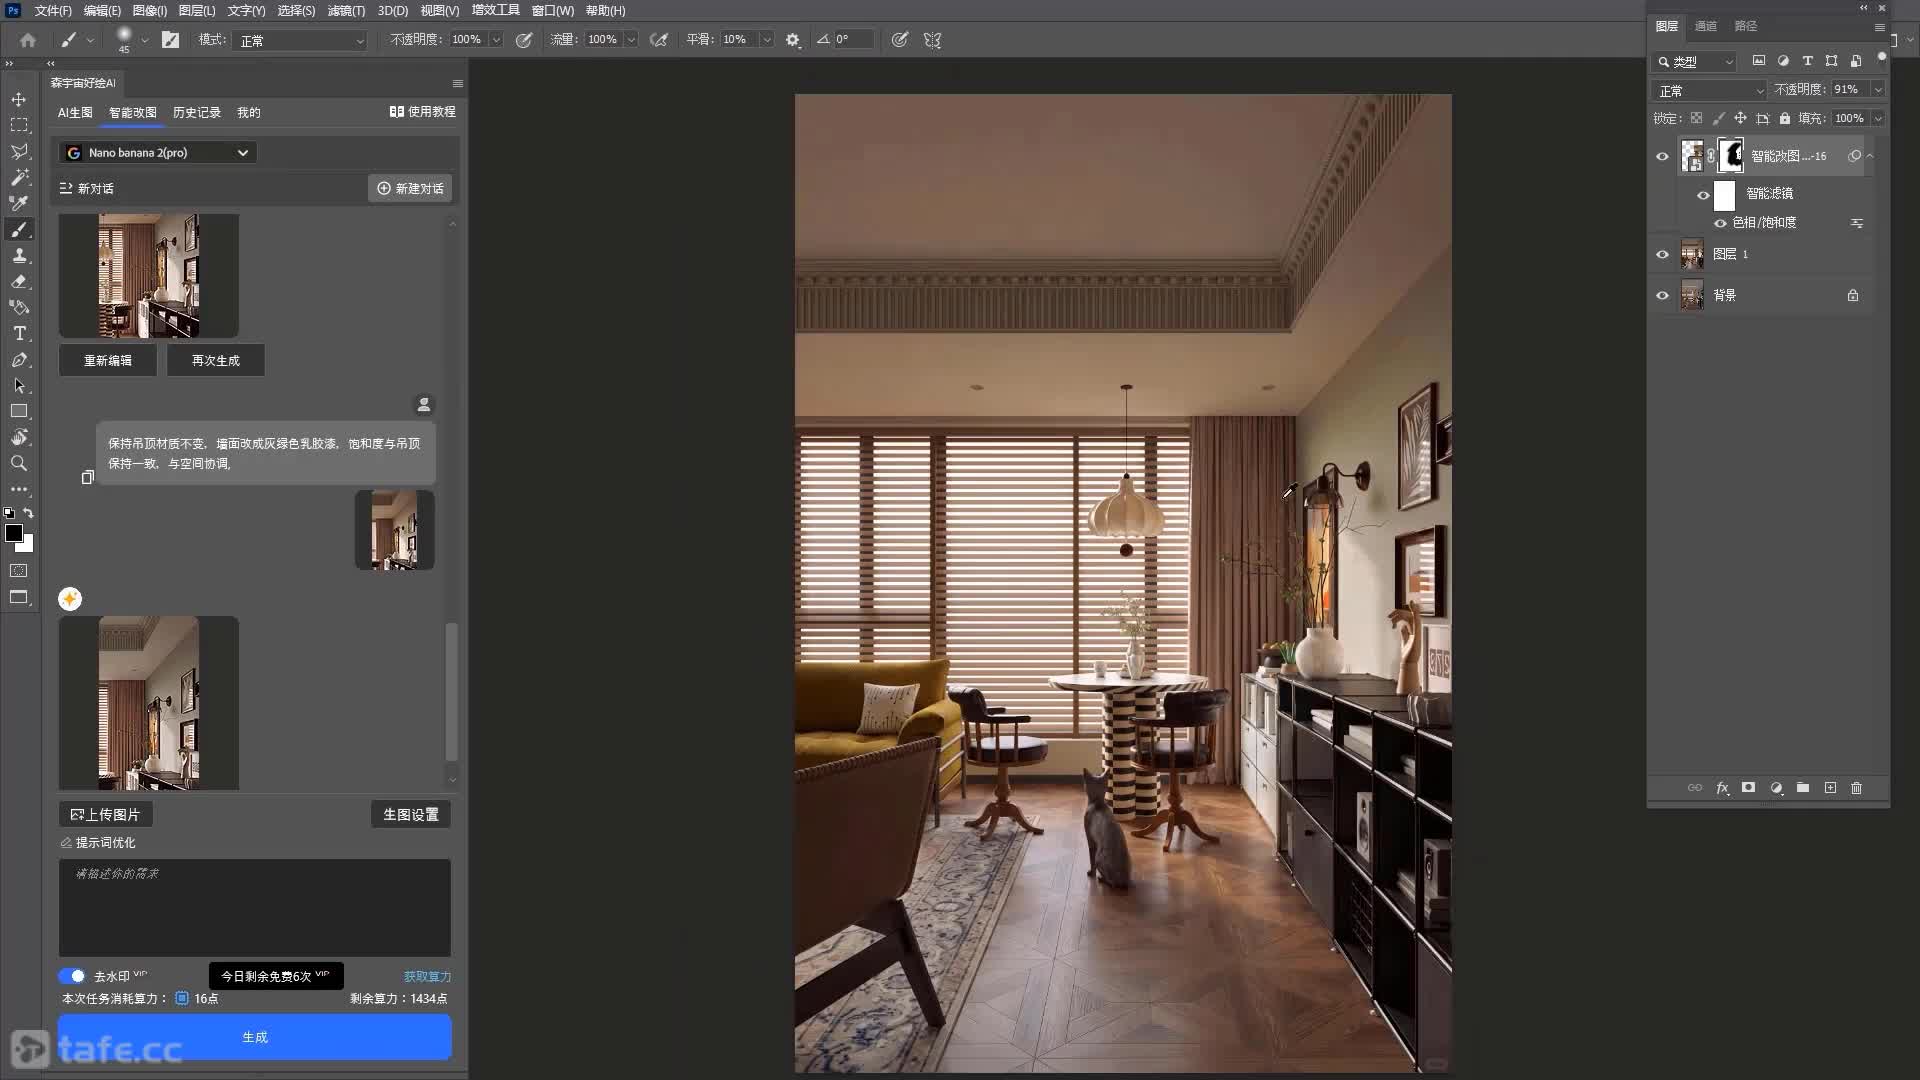Hide the 背景 layer
The image size is (1920, 1080).
pyautogui.click(x=1662, y=295)
